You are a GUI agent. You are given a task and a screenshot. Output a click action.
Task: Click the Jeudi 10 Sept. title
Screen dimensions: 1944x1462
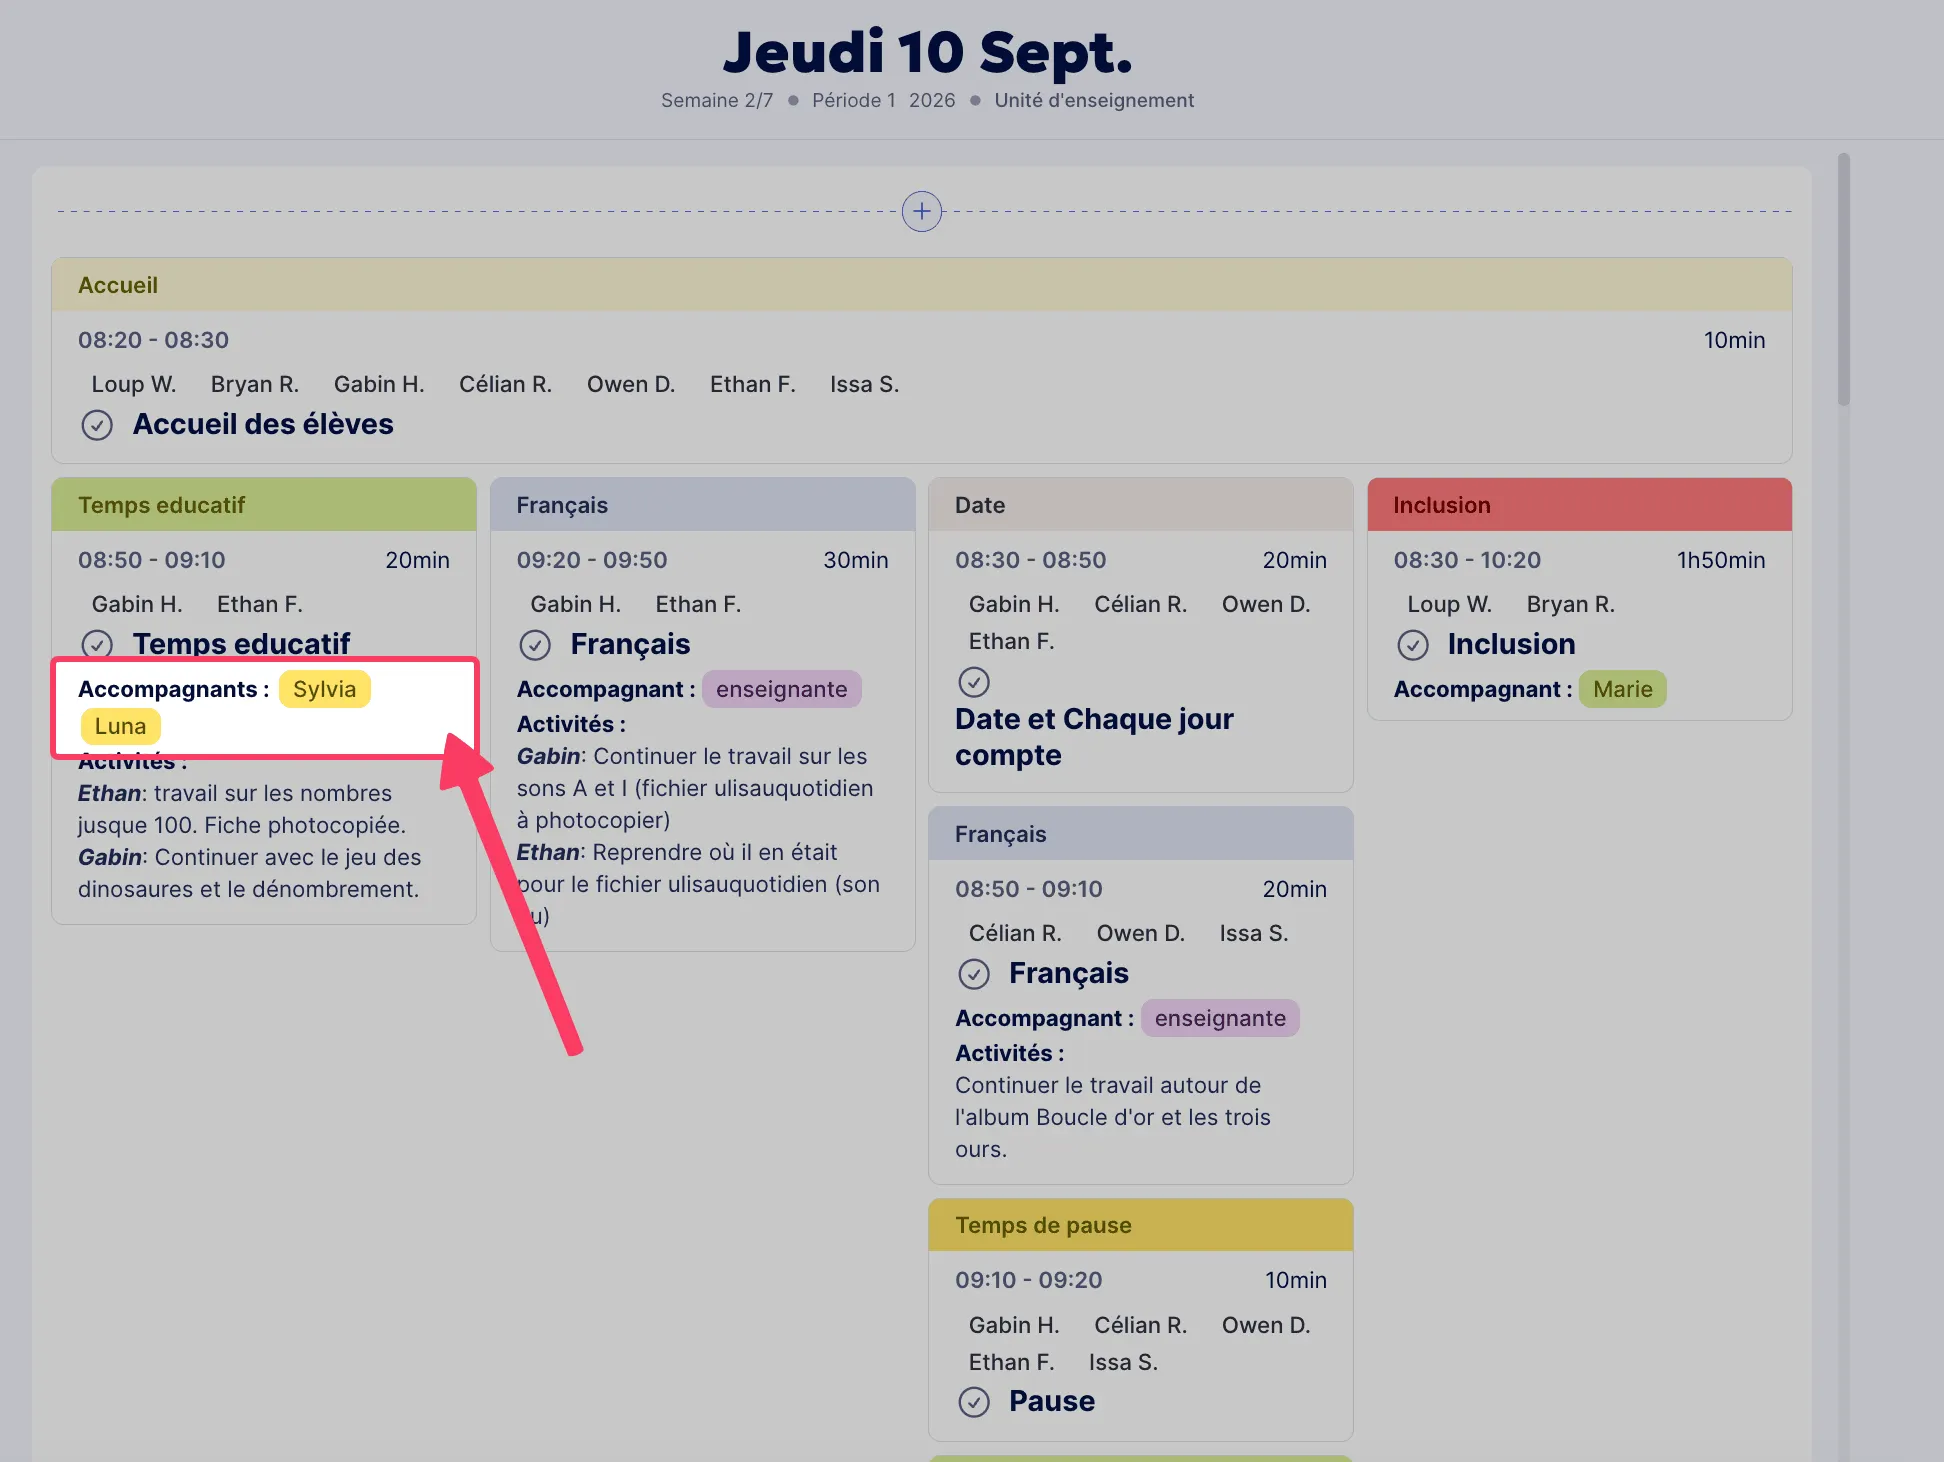(927, 52)
